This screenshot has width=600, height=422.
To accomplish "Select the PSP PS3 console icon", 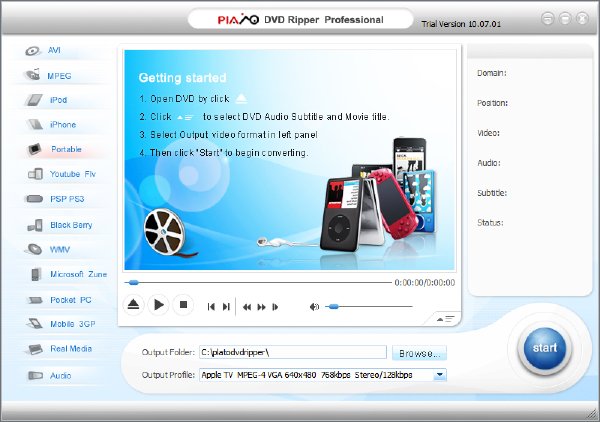I will pos(34,199).
